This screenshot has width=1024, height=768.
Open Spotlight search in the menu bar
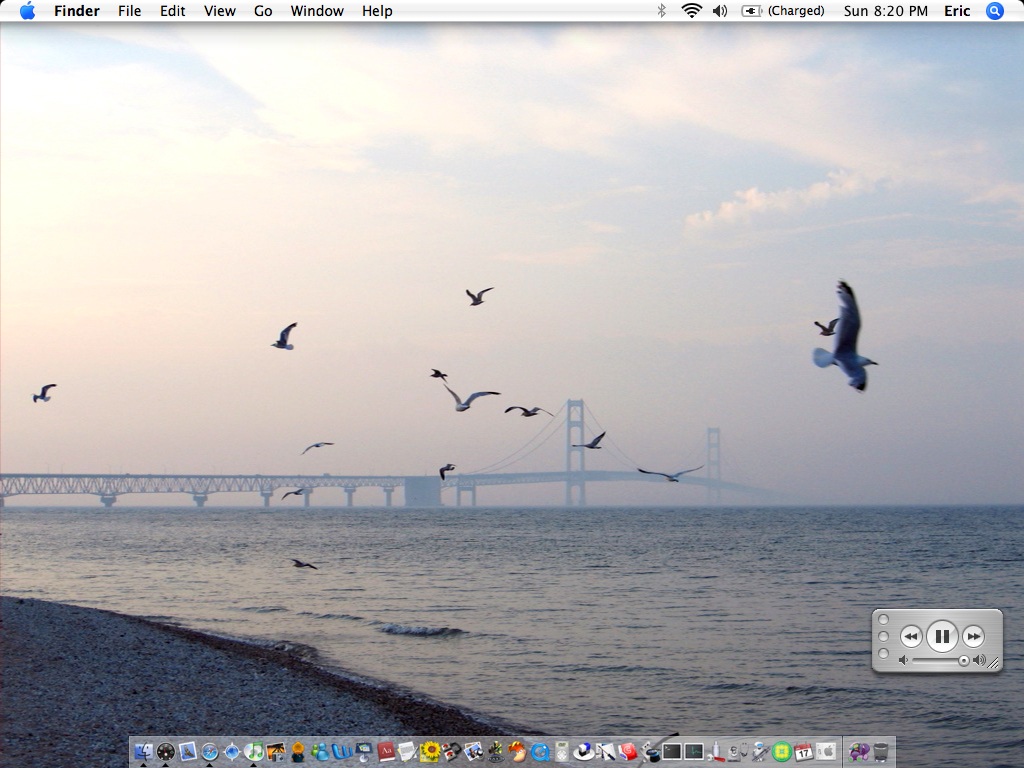click(994, 11)
